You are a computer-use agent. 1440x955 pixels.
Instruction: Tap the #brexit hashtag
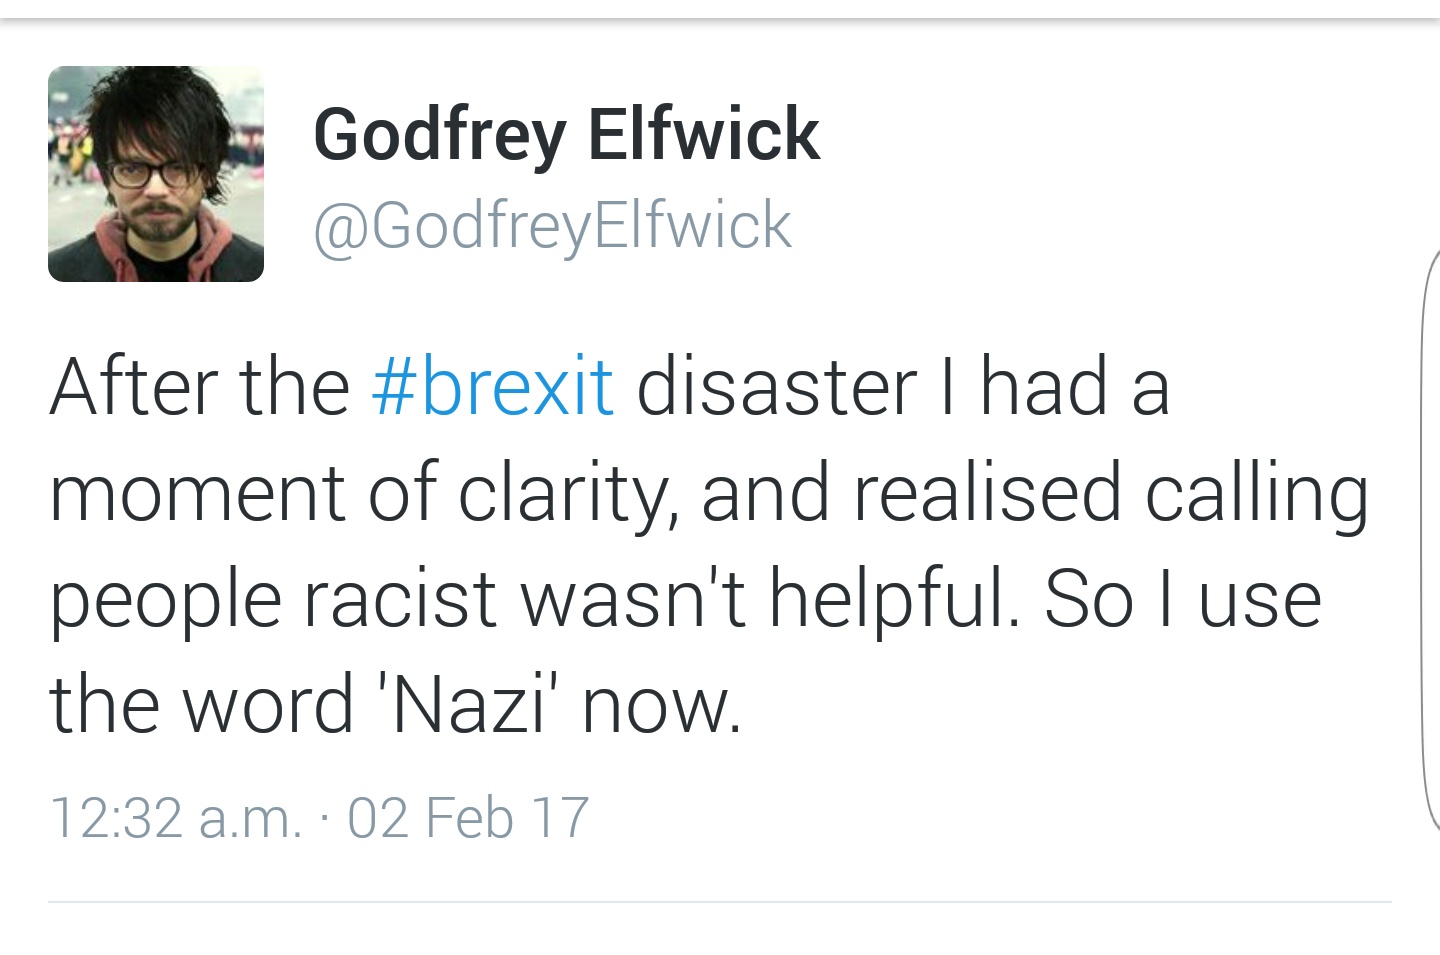point(492,387)
